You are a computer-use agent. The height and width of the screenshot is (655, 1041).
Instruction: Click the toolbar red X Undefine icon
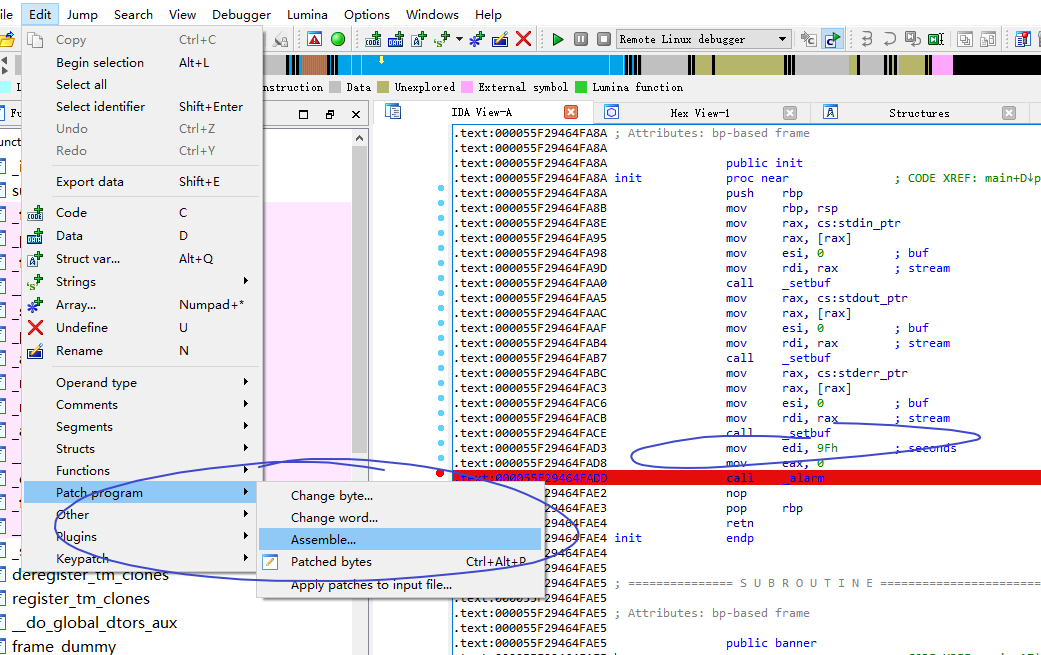(523, 39)
